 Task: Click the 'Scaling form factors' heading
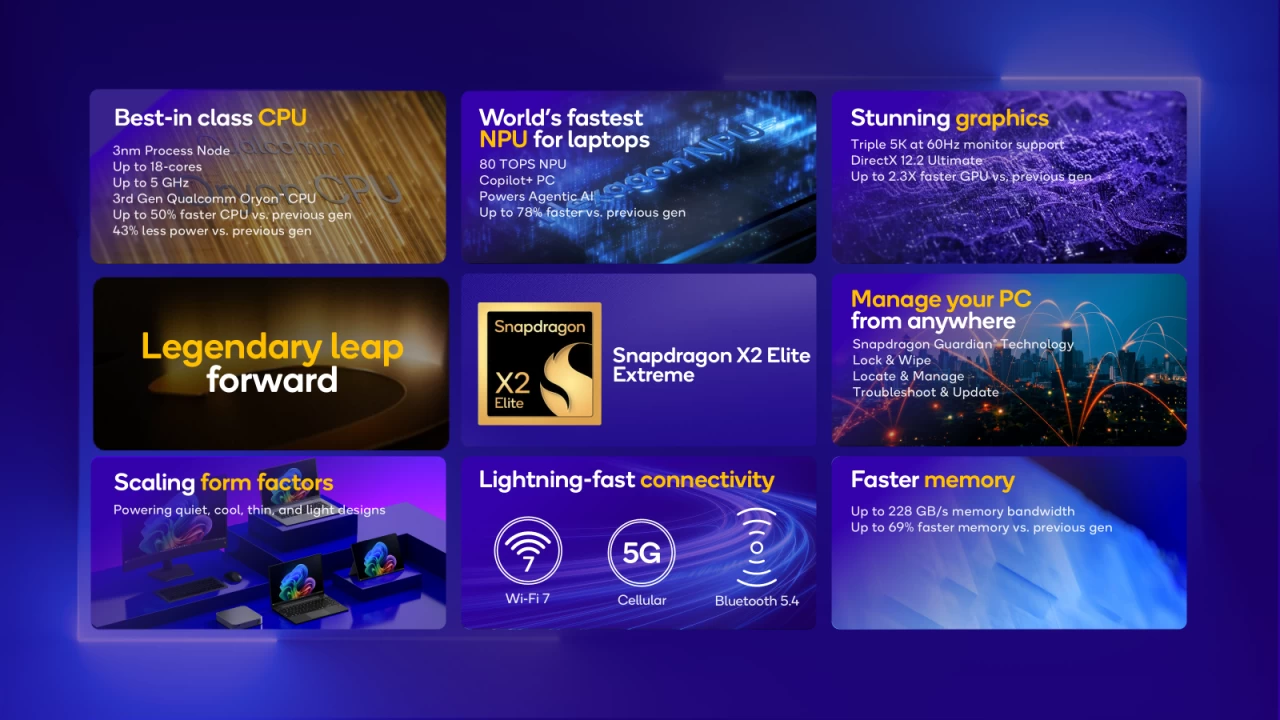click(x=223, y=482)
